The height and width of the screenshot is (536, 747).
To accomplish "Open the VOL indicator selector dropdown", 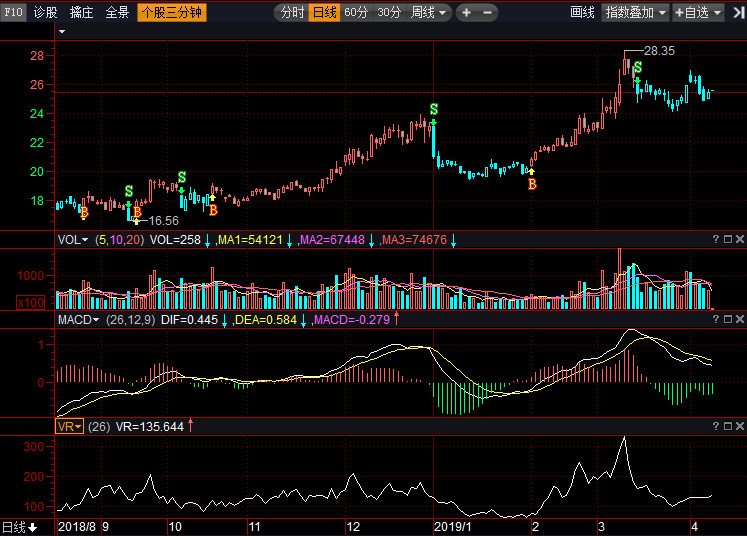I will (73, 240).
